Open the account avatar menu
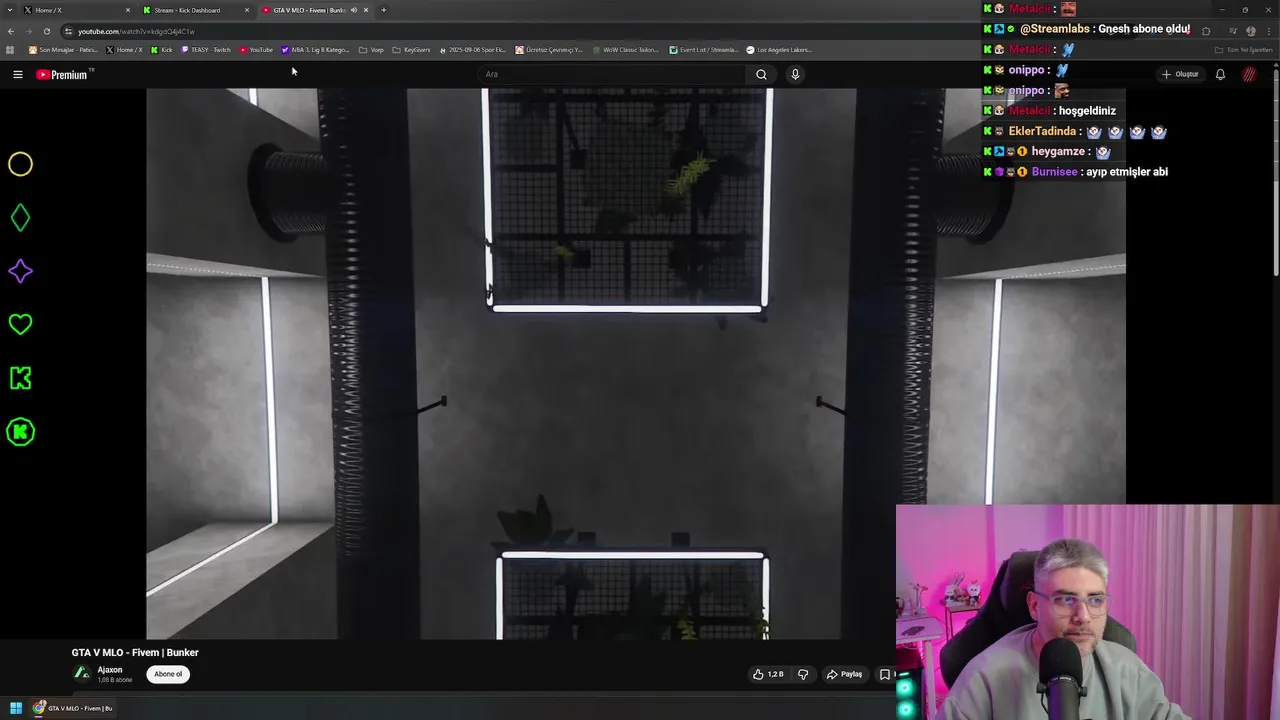Screen dimensions: 1280x720 click(x=1249, y=74)
